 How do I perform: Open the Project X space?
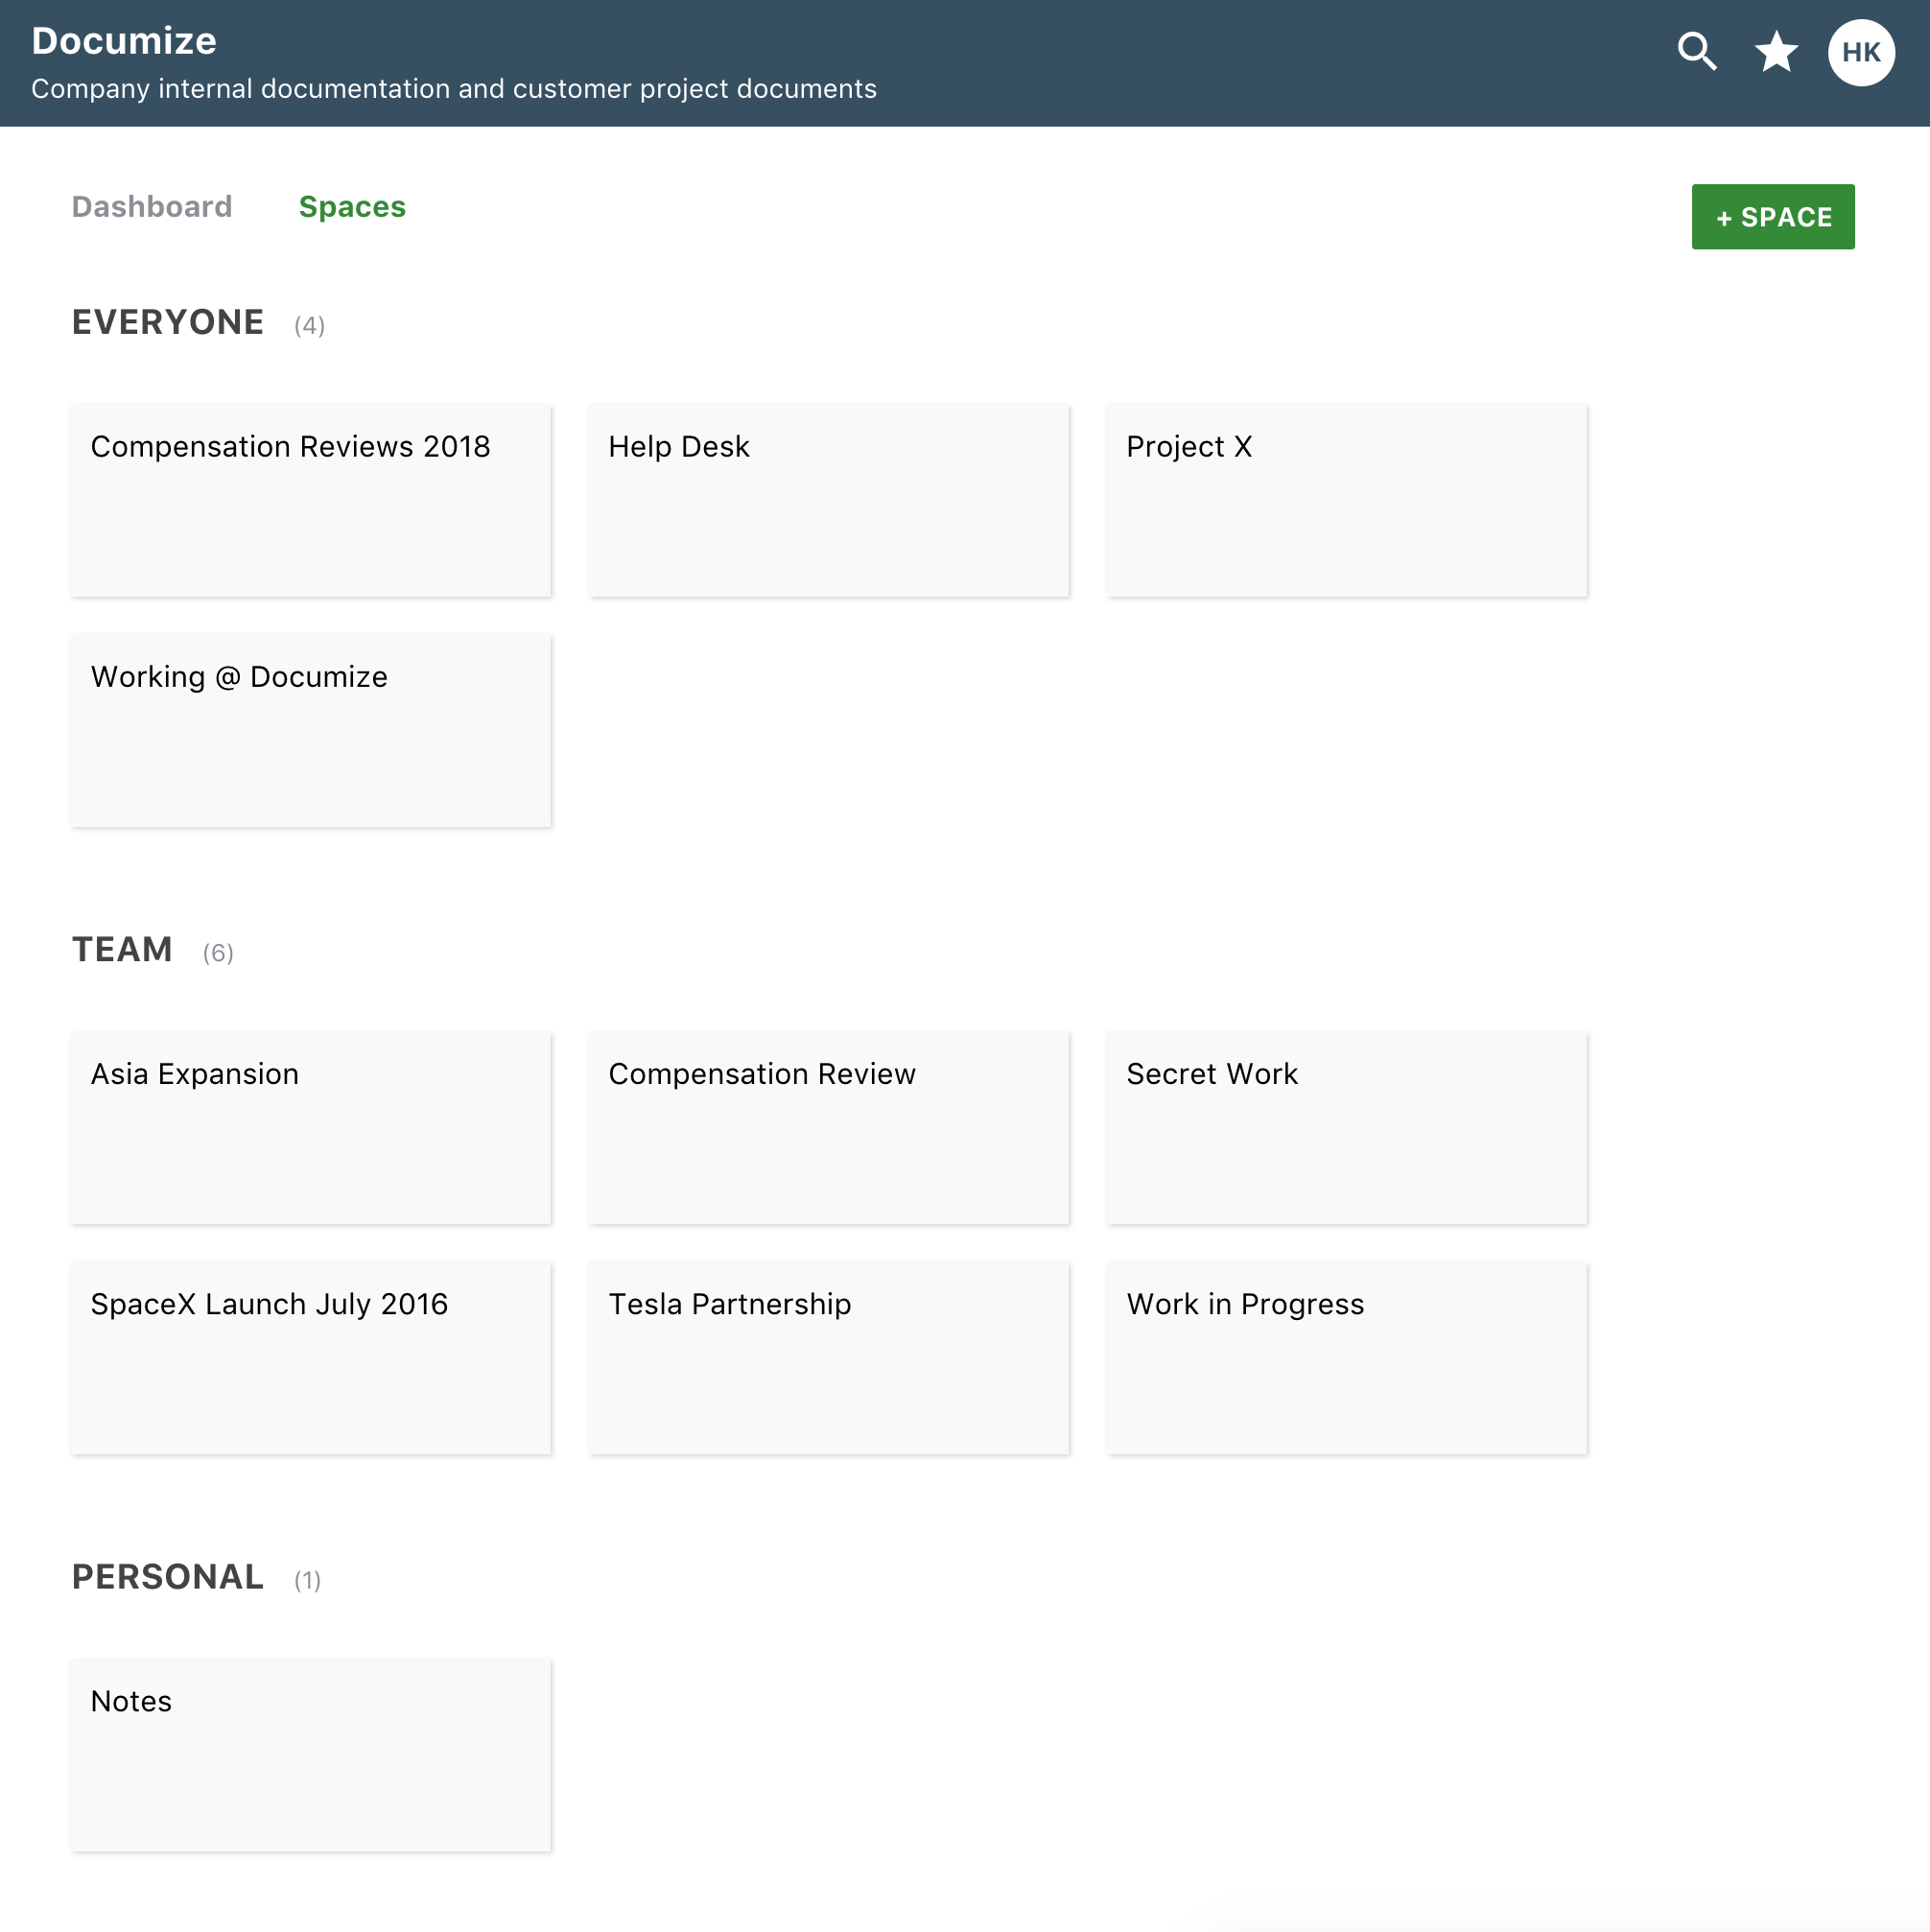click(1346, 500)
